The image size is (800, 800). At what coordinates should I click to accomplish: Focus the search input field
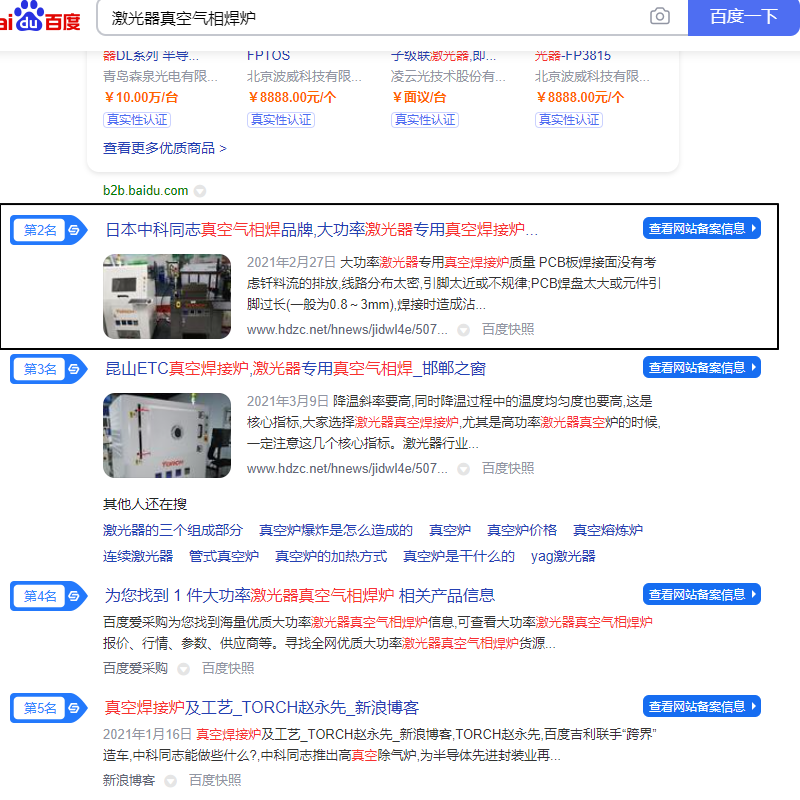(x=372, y=18)
